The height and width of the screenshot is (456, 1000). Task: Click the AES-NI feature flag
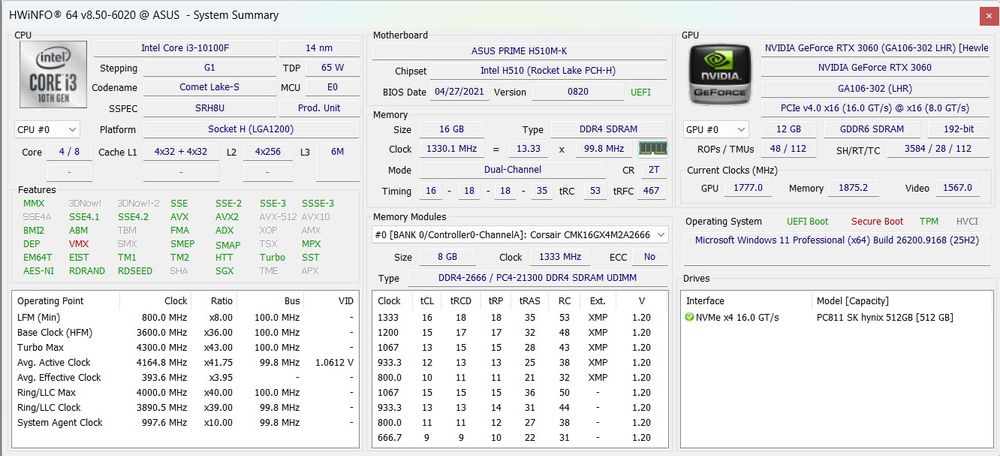39,270
